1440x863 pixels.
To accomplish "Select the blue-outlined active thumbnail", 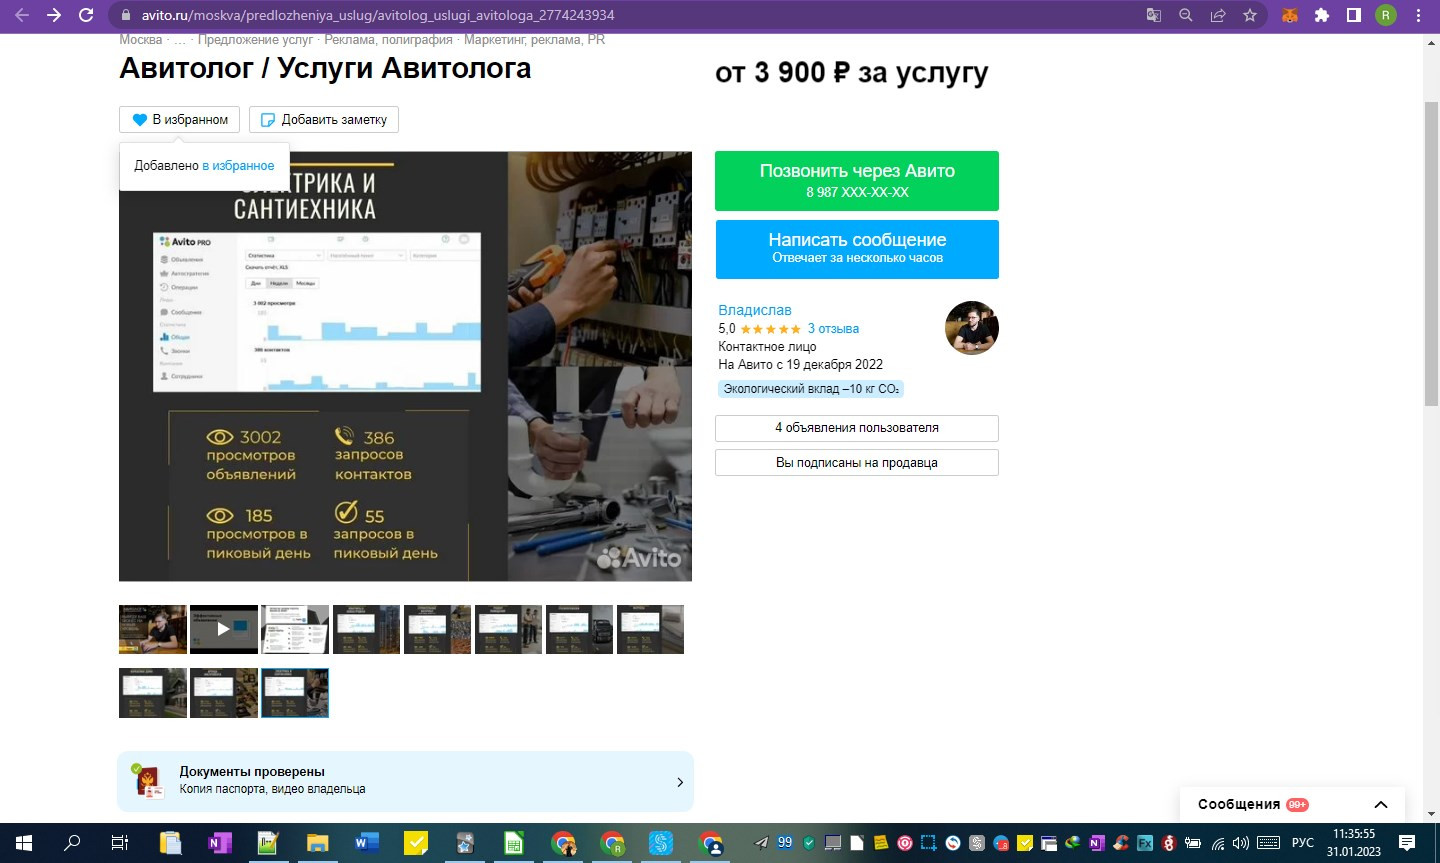I will 295,693.
